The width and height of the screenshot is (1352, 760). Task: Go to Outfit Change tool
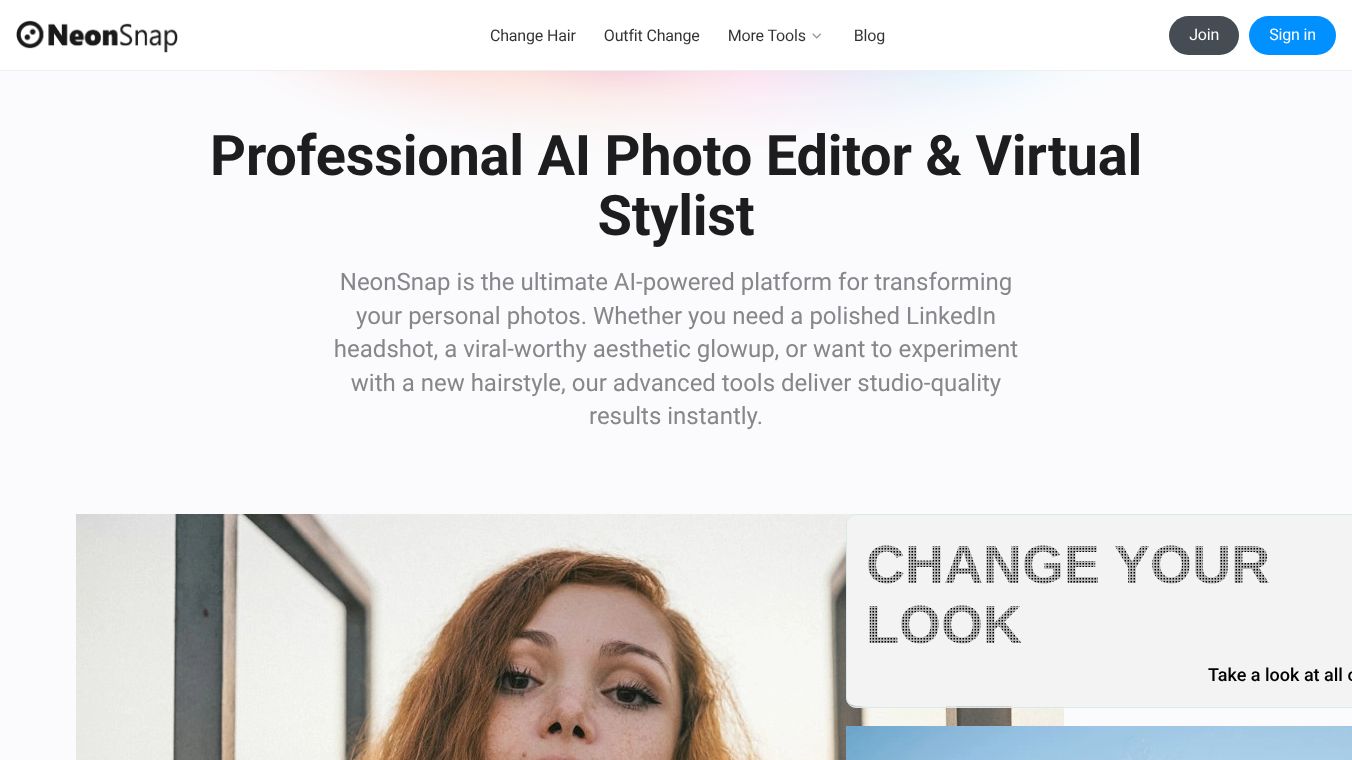pyautogui.click(x=652, y=35)
